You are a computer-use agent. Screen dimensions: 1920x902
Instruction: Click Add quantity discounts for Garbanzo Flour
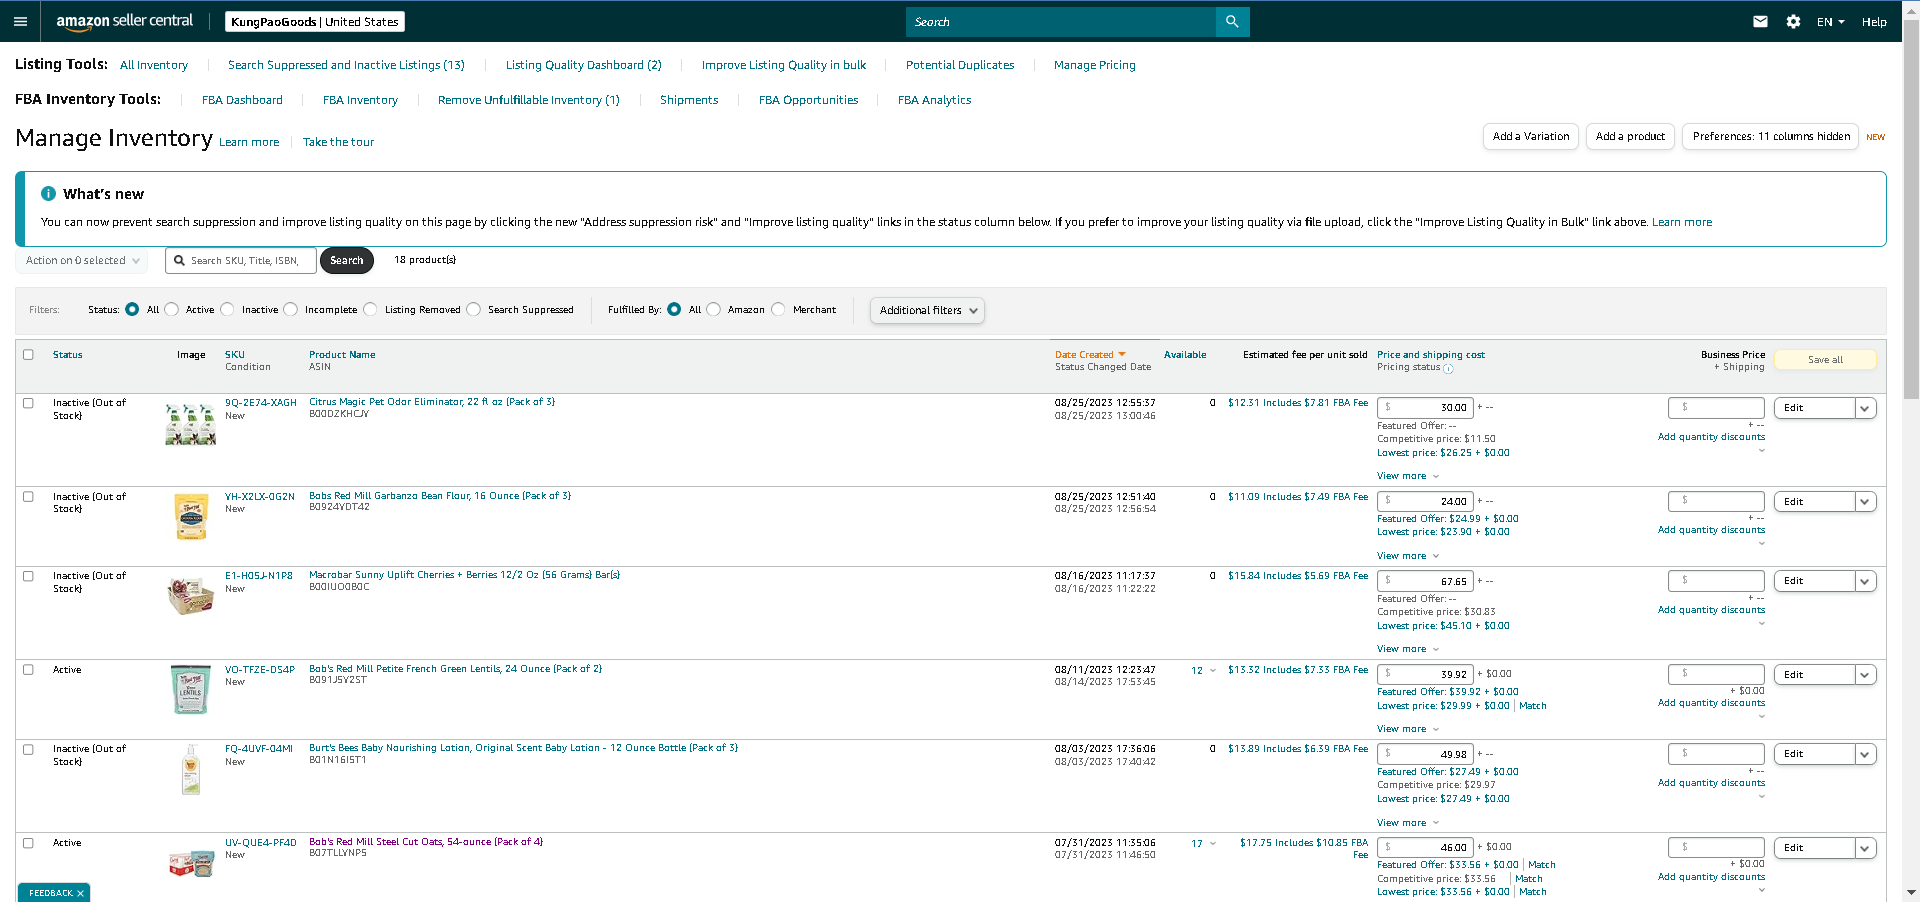tap(1711, 530)
